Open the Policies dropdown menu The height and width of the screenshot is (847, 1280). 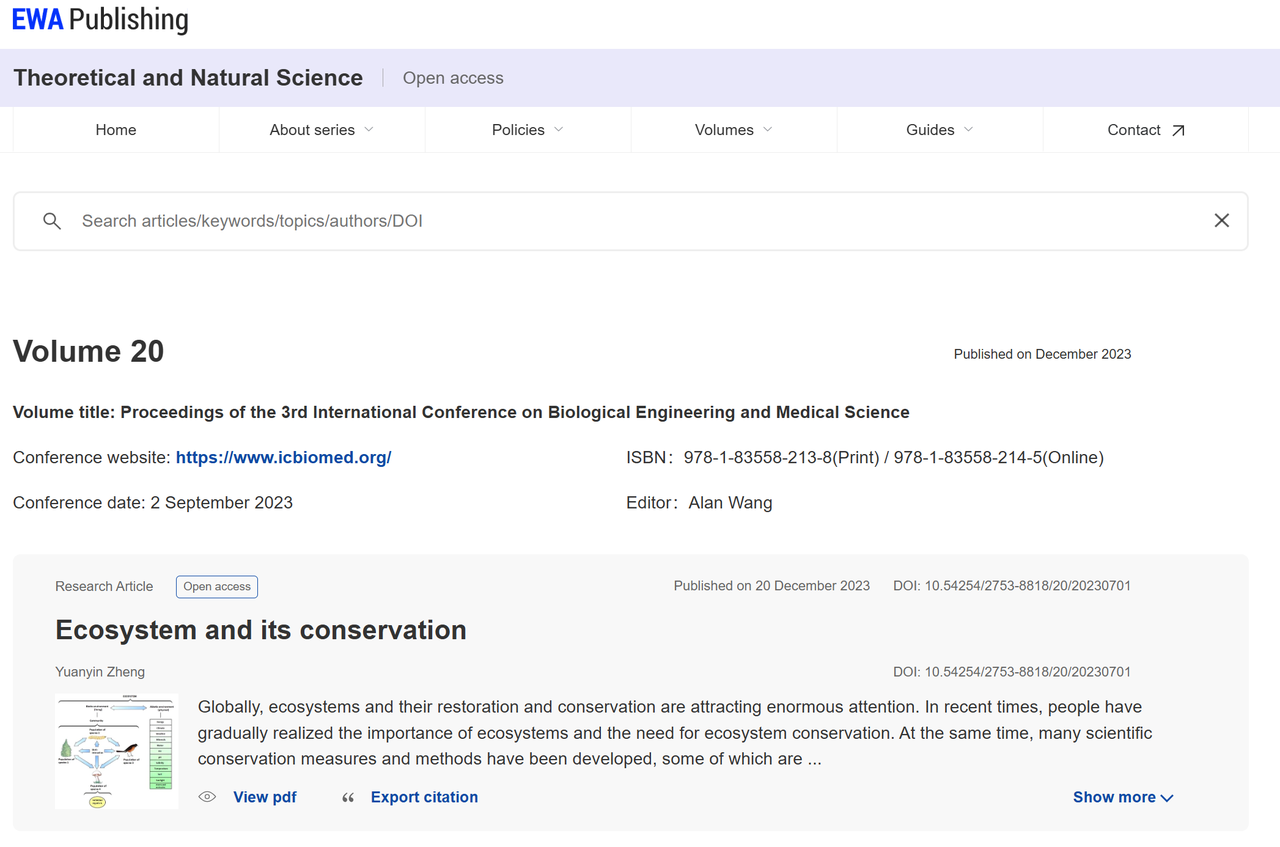click(527, 130)
